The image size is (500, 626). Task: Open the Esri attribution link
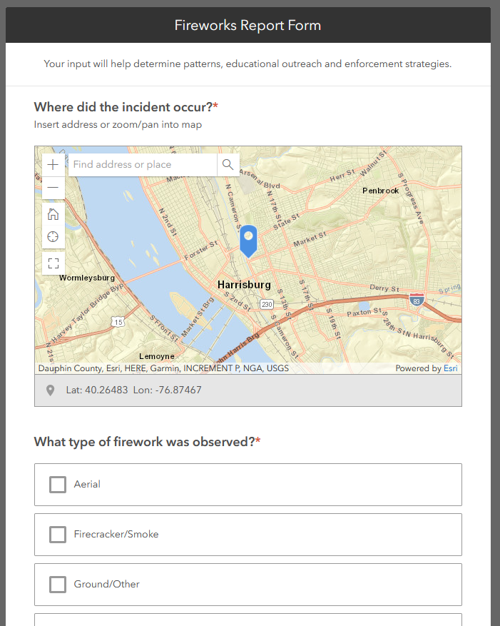pyautogui.click(x=450, y=368)
